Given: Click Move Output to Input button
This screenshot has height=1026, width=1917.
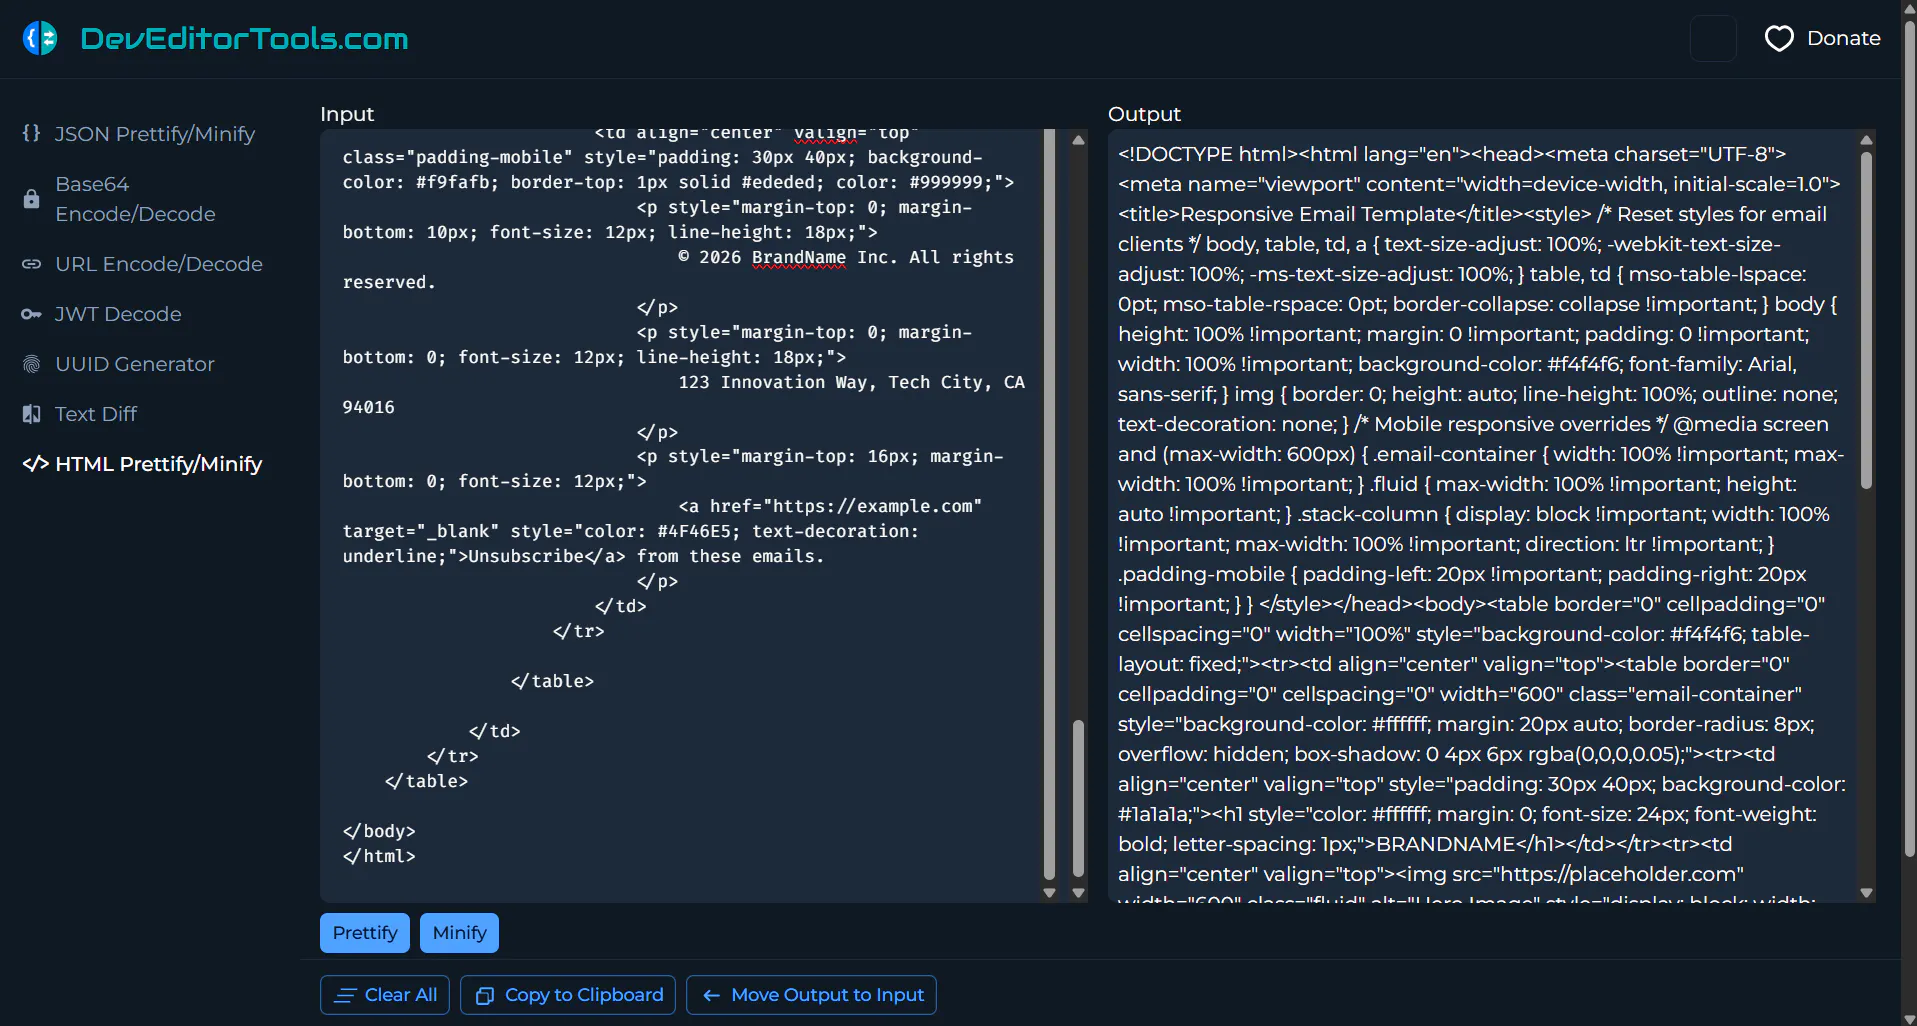Looking at the screenshot, I should pos(811,995).
